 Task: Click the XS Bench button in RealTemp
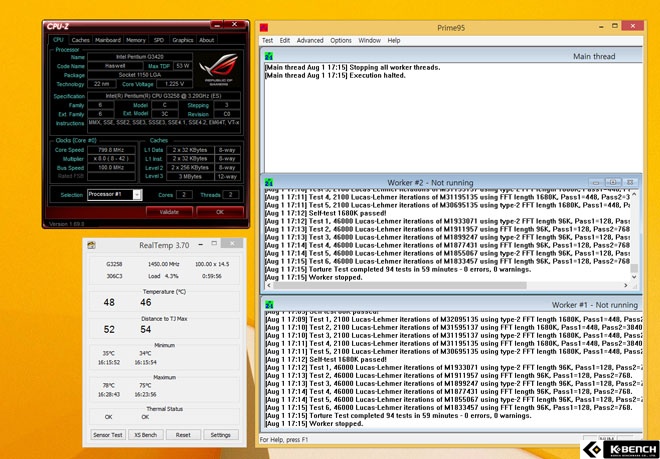point(146,435)
